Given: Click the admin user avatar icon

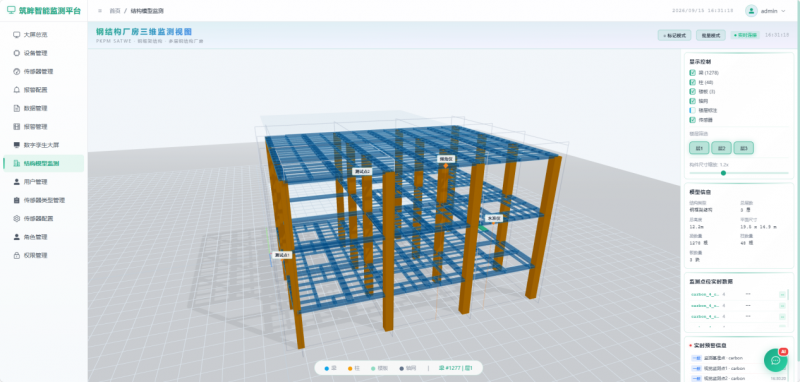Looking at the screenshot, I should point(751,11).
